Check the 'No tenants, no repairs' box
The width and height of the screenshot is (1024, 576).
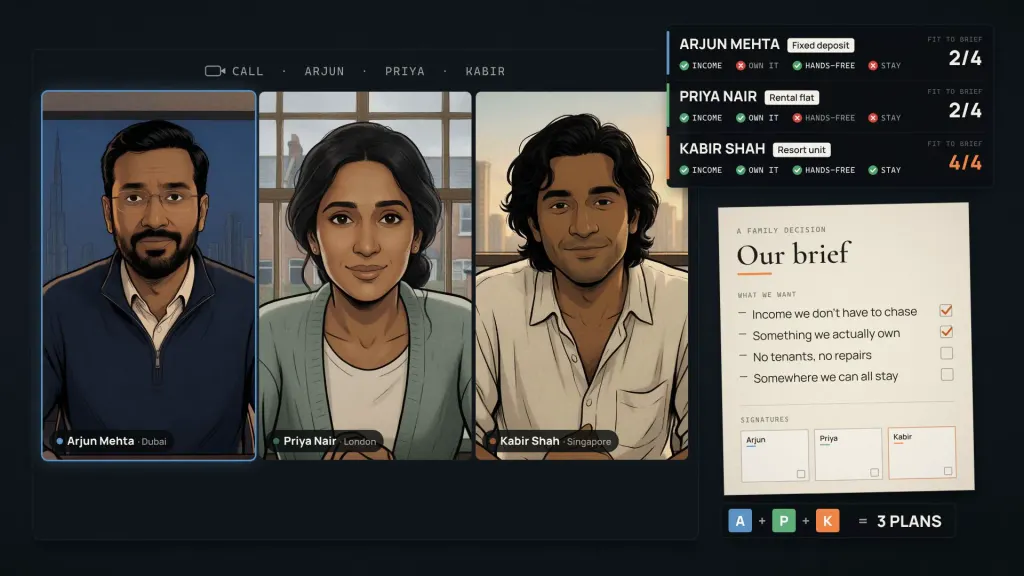(947, 353)
